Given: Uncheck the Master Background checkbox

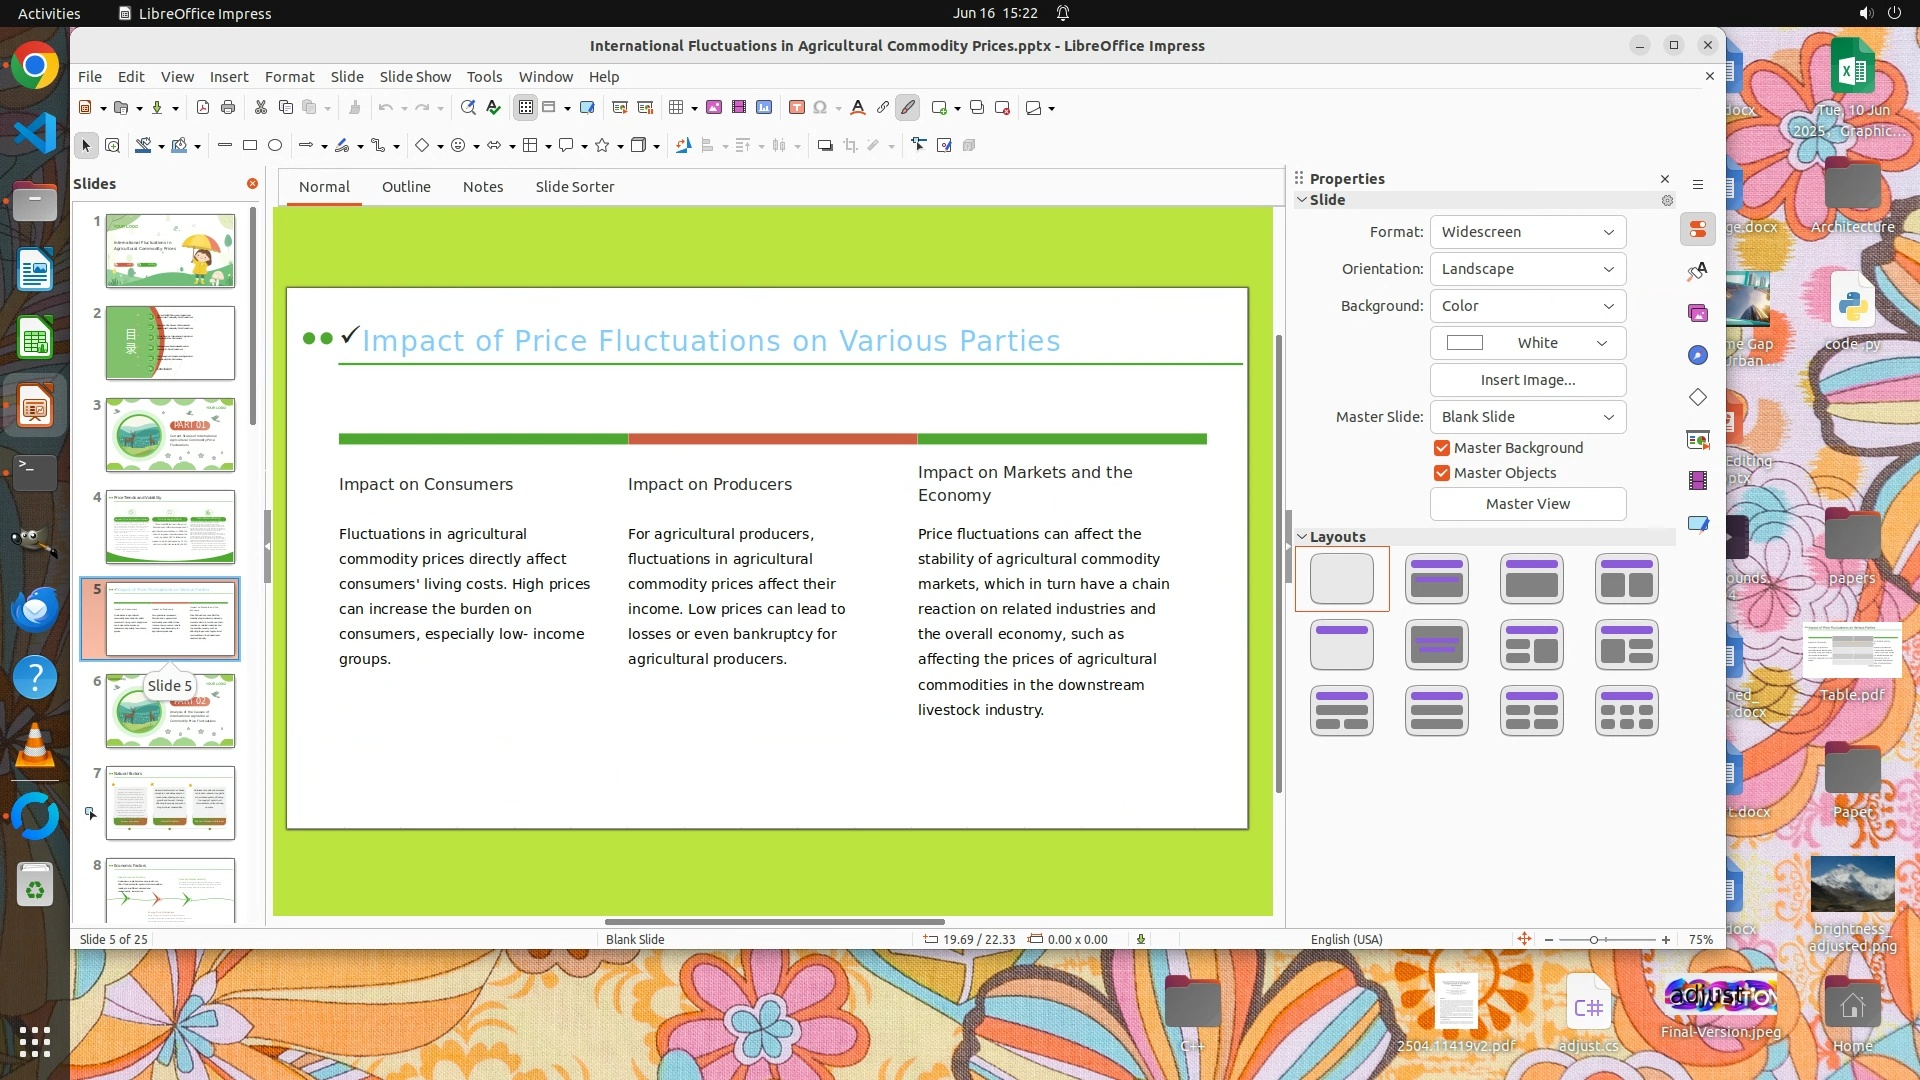Looking at the screenshot, I should click(1442, 448).
